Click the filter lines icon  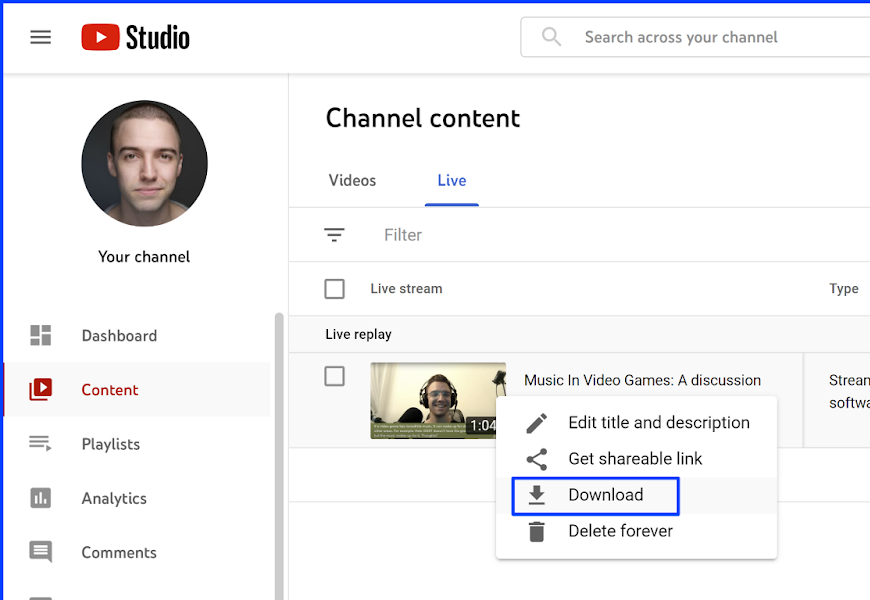334,235
